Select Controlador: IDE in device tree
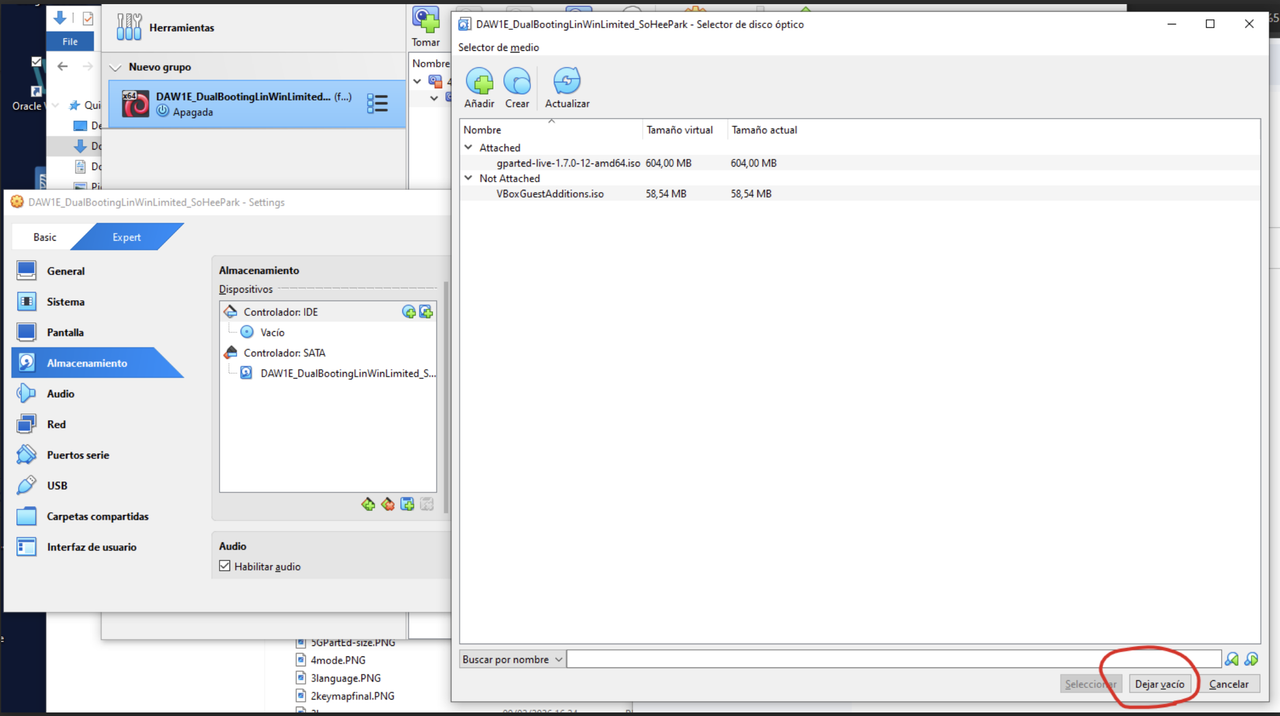This screenshot has width=1280, height=716. tap(281, 312)
